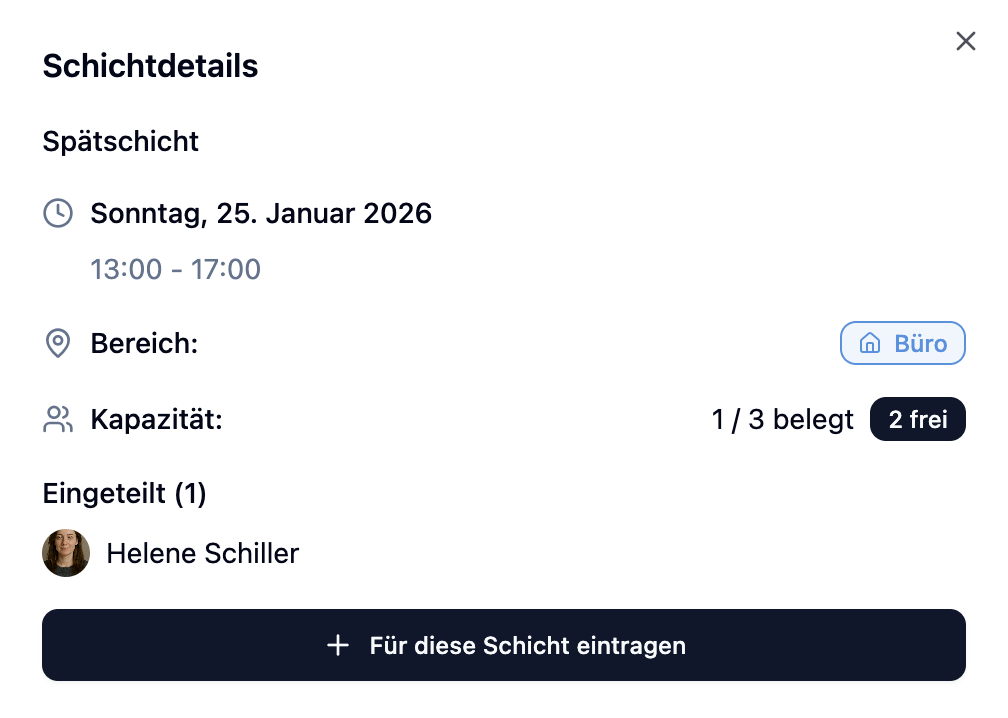
Task: Click the time range 13:00 - 17:00
Action: (175, 269)
